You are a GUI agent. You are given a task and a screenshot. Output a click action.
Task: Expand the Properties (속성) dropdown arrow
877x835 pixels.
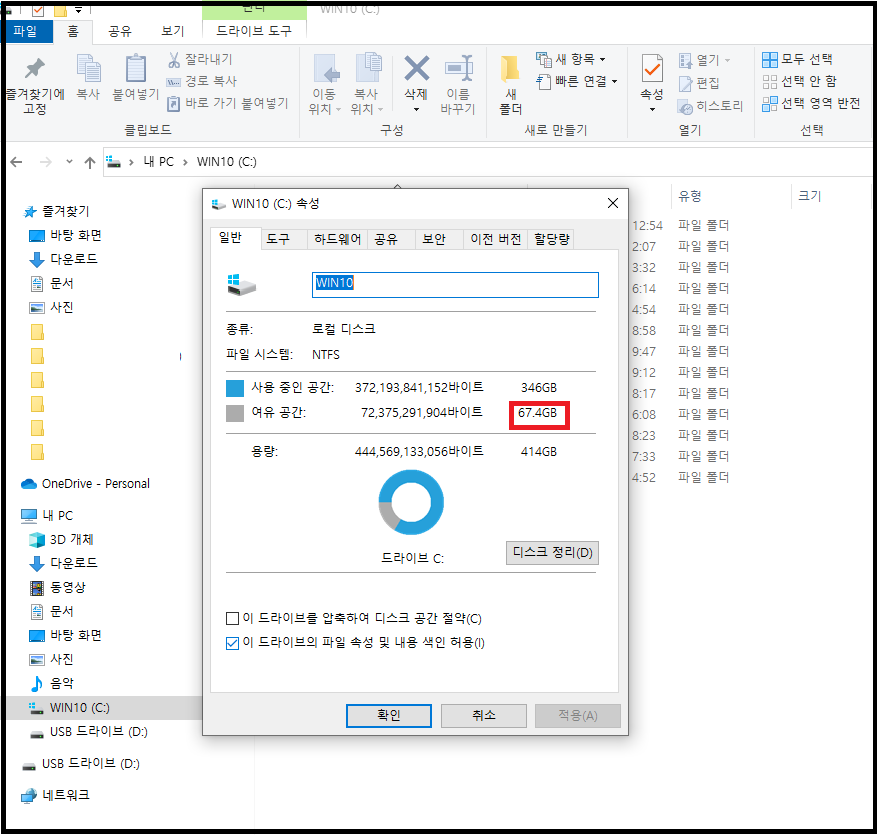(652, 110)
